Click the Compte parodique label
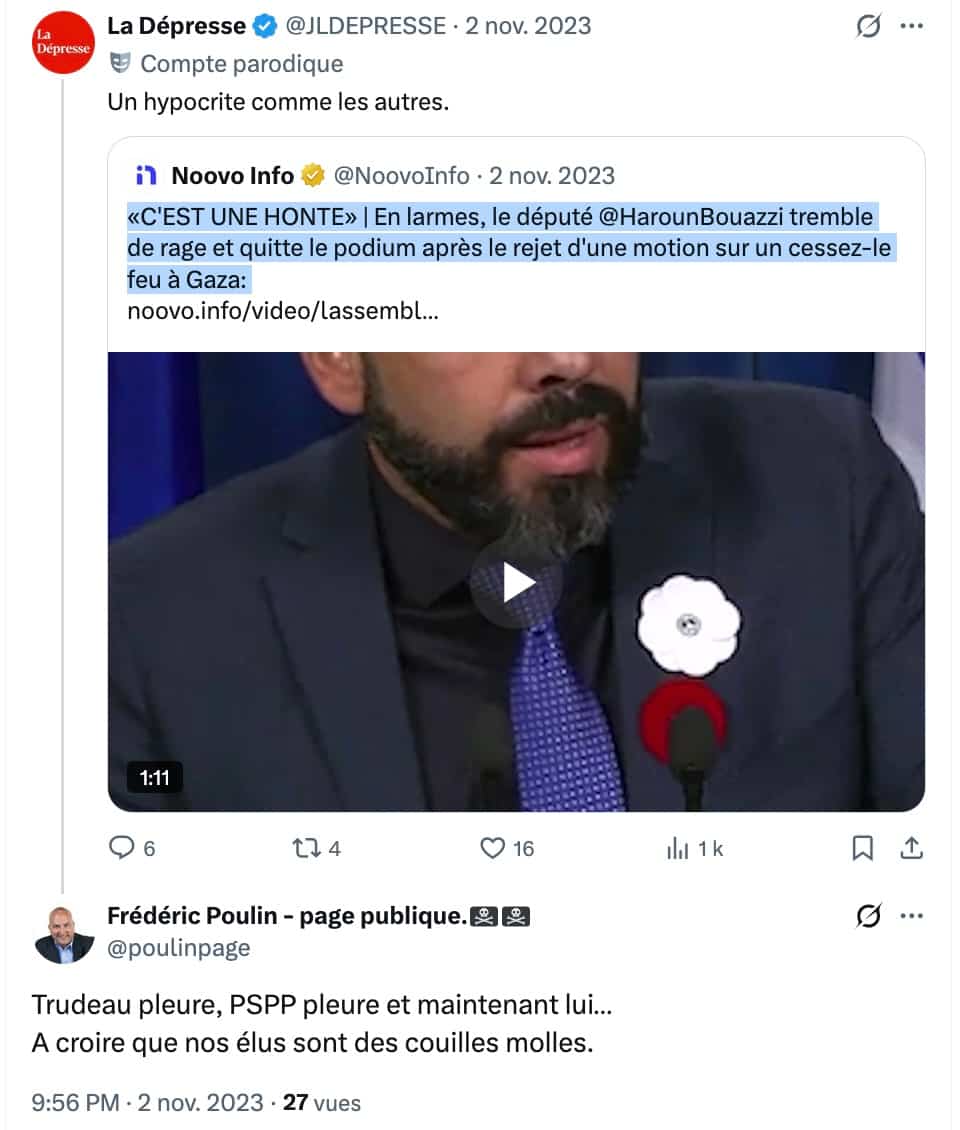 pyautogui.click(x=241, y=63)
